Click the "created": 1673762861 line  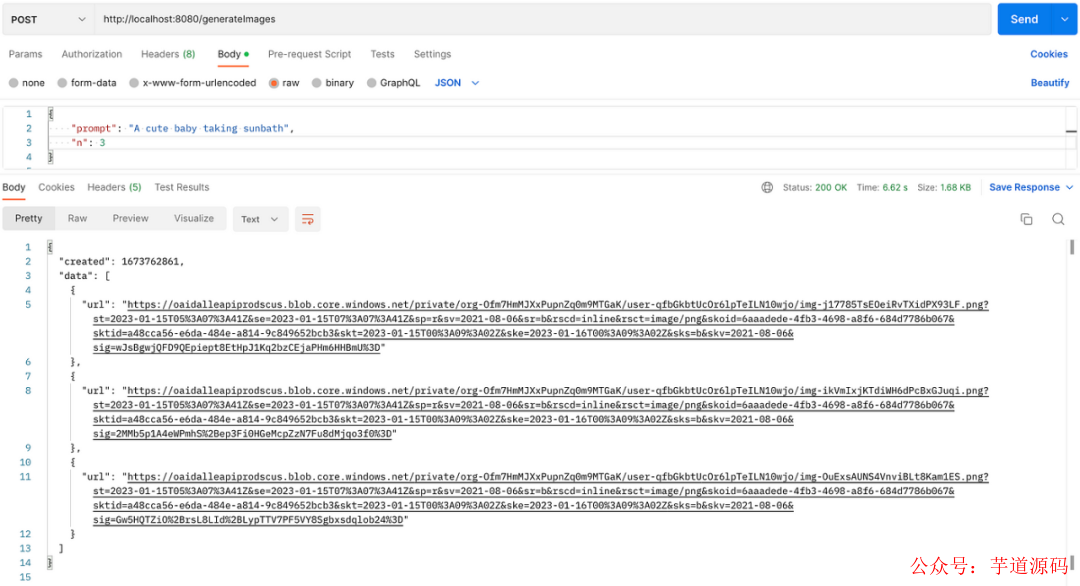121,261
